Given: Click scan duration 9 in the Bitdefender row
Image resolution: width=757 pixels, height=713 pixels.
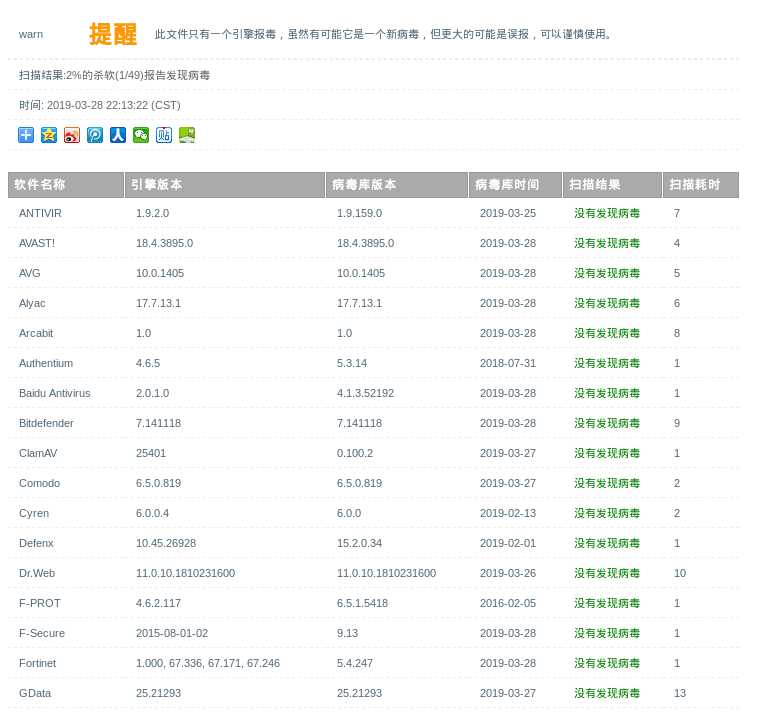Looking at the screenshot, I should tap(677, 423).
